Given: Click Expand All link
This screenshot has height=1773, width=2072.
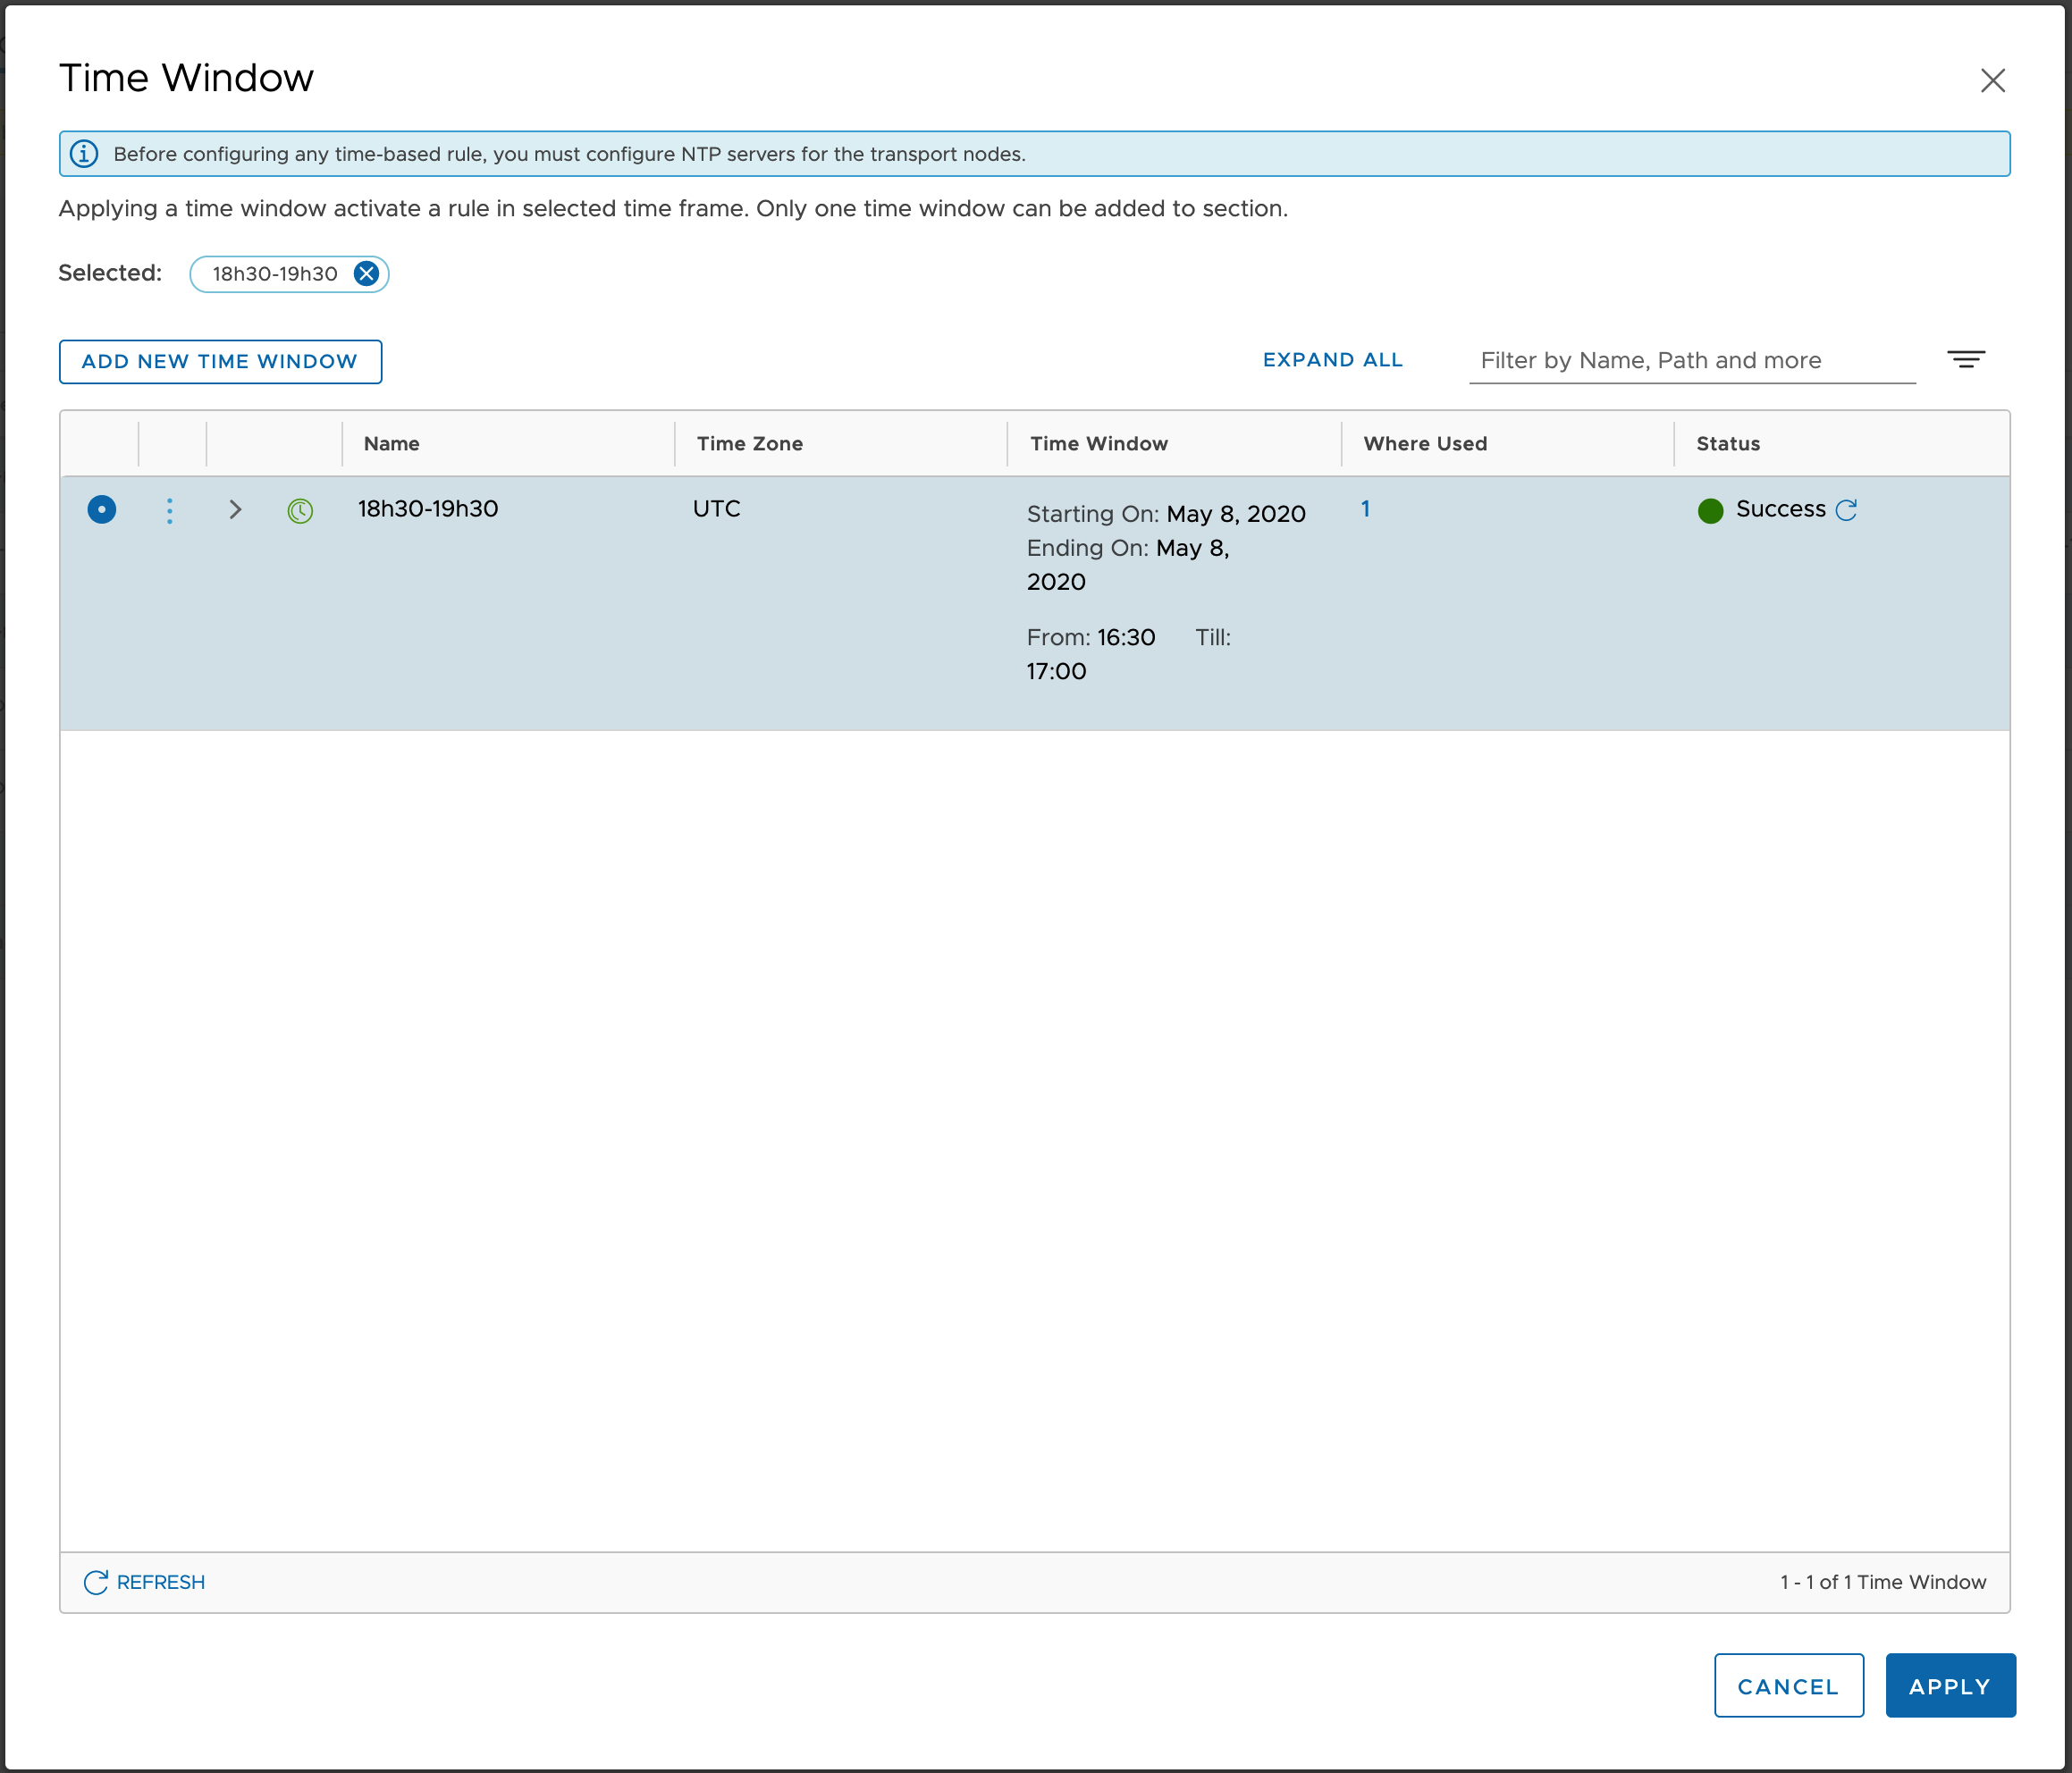Looking at the screenshot, I should [x=1332, y=360].
